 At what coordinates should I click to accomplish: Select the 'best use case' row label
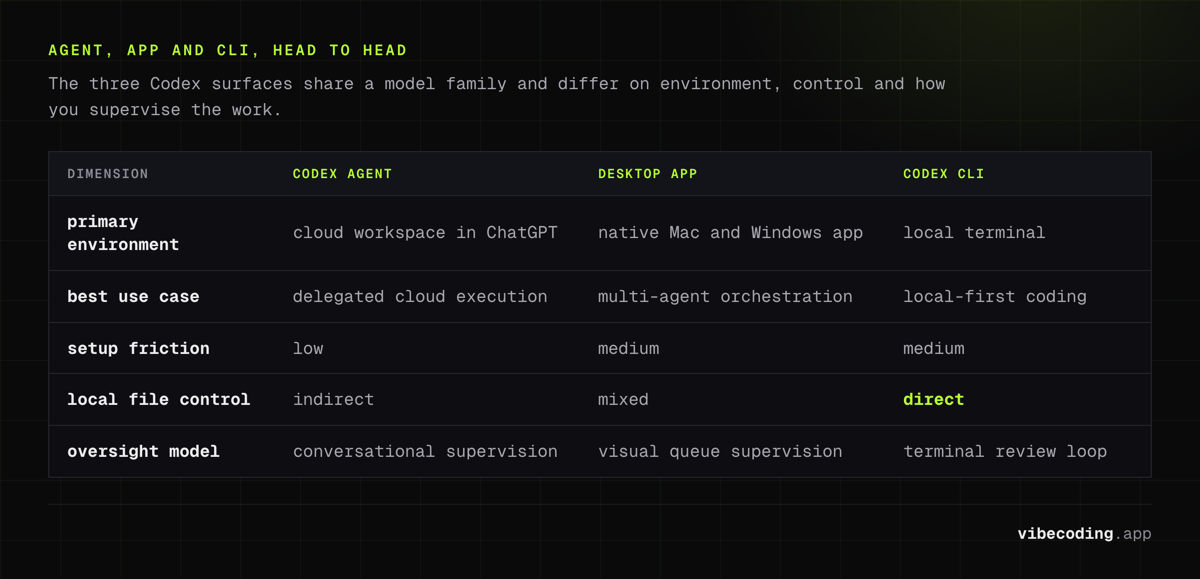(133, 297)
